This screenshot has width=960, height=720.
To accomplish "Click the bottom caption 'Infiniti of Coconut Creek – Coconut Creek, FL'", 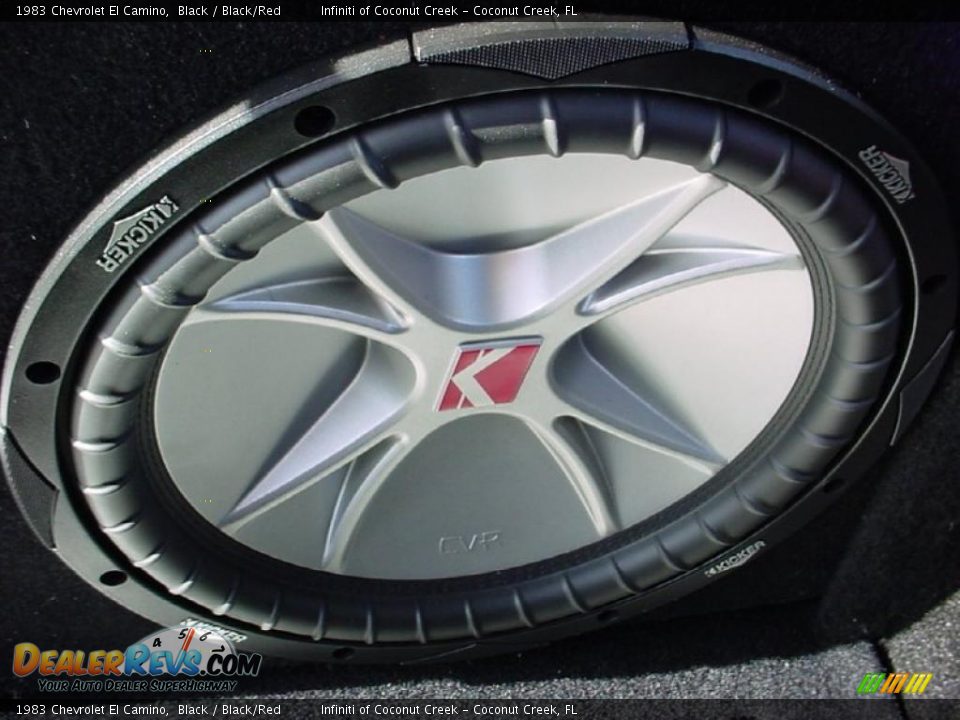I will coord(449,710).
